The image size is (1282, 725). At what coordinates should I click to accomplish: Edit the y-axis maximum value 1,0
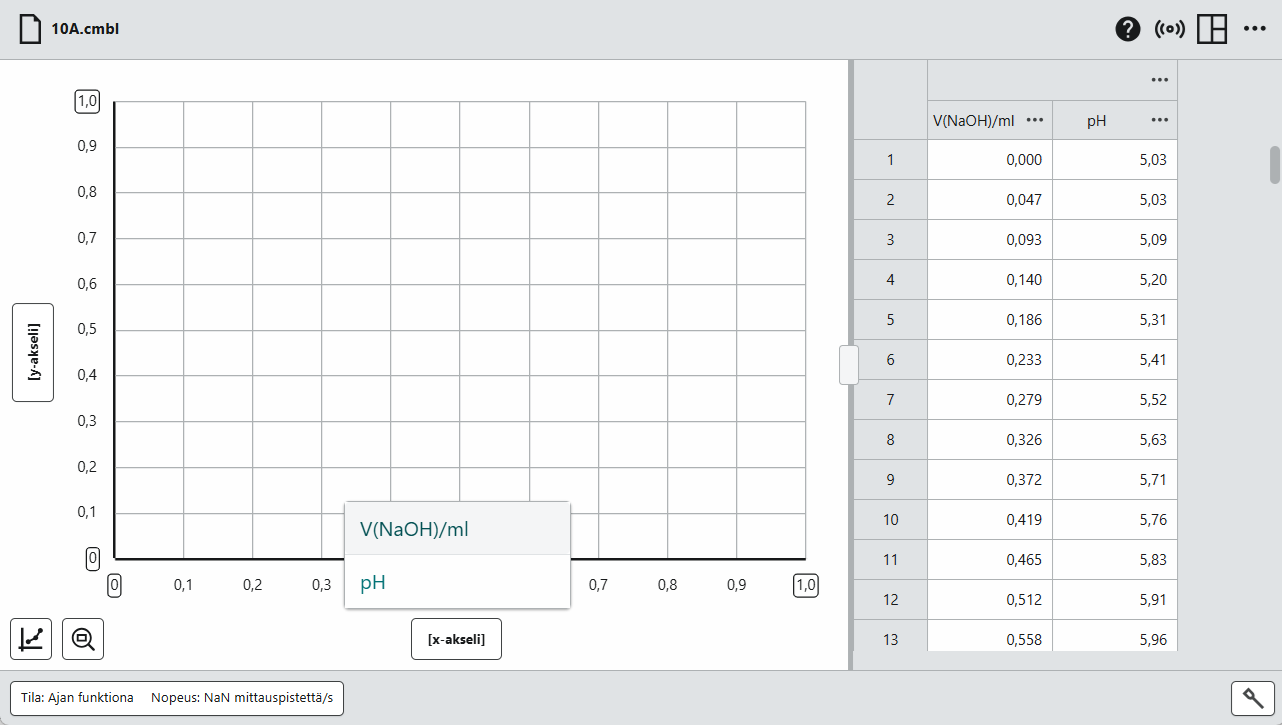87,101
